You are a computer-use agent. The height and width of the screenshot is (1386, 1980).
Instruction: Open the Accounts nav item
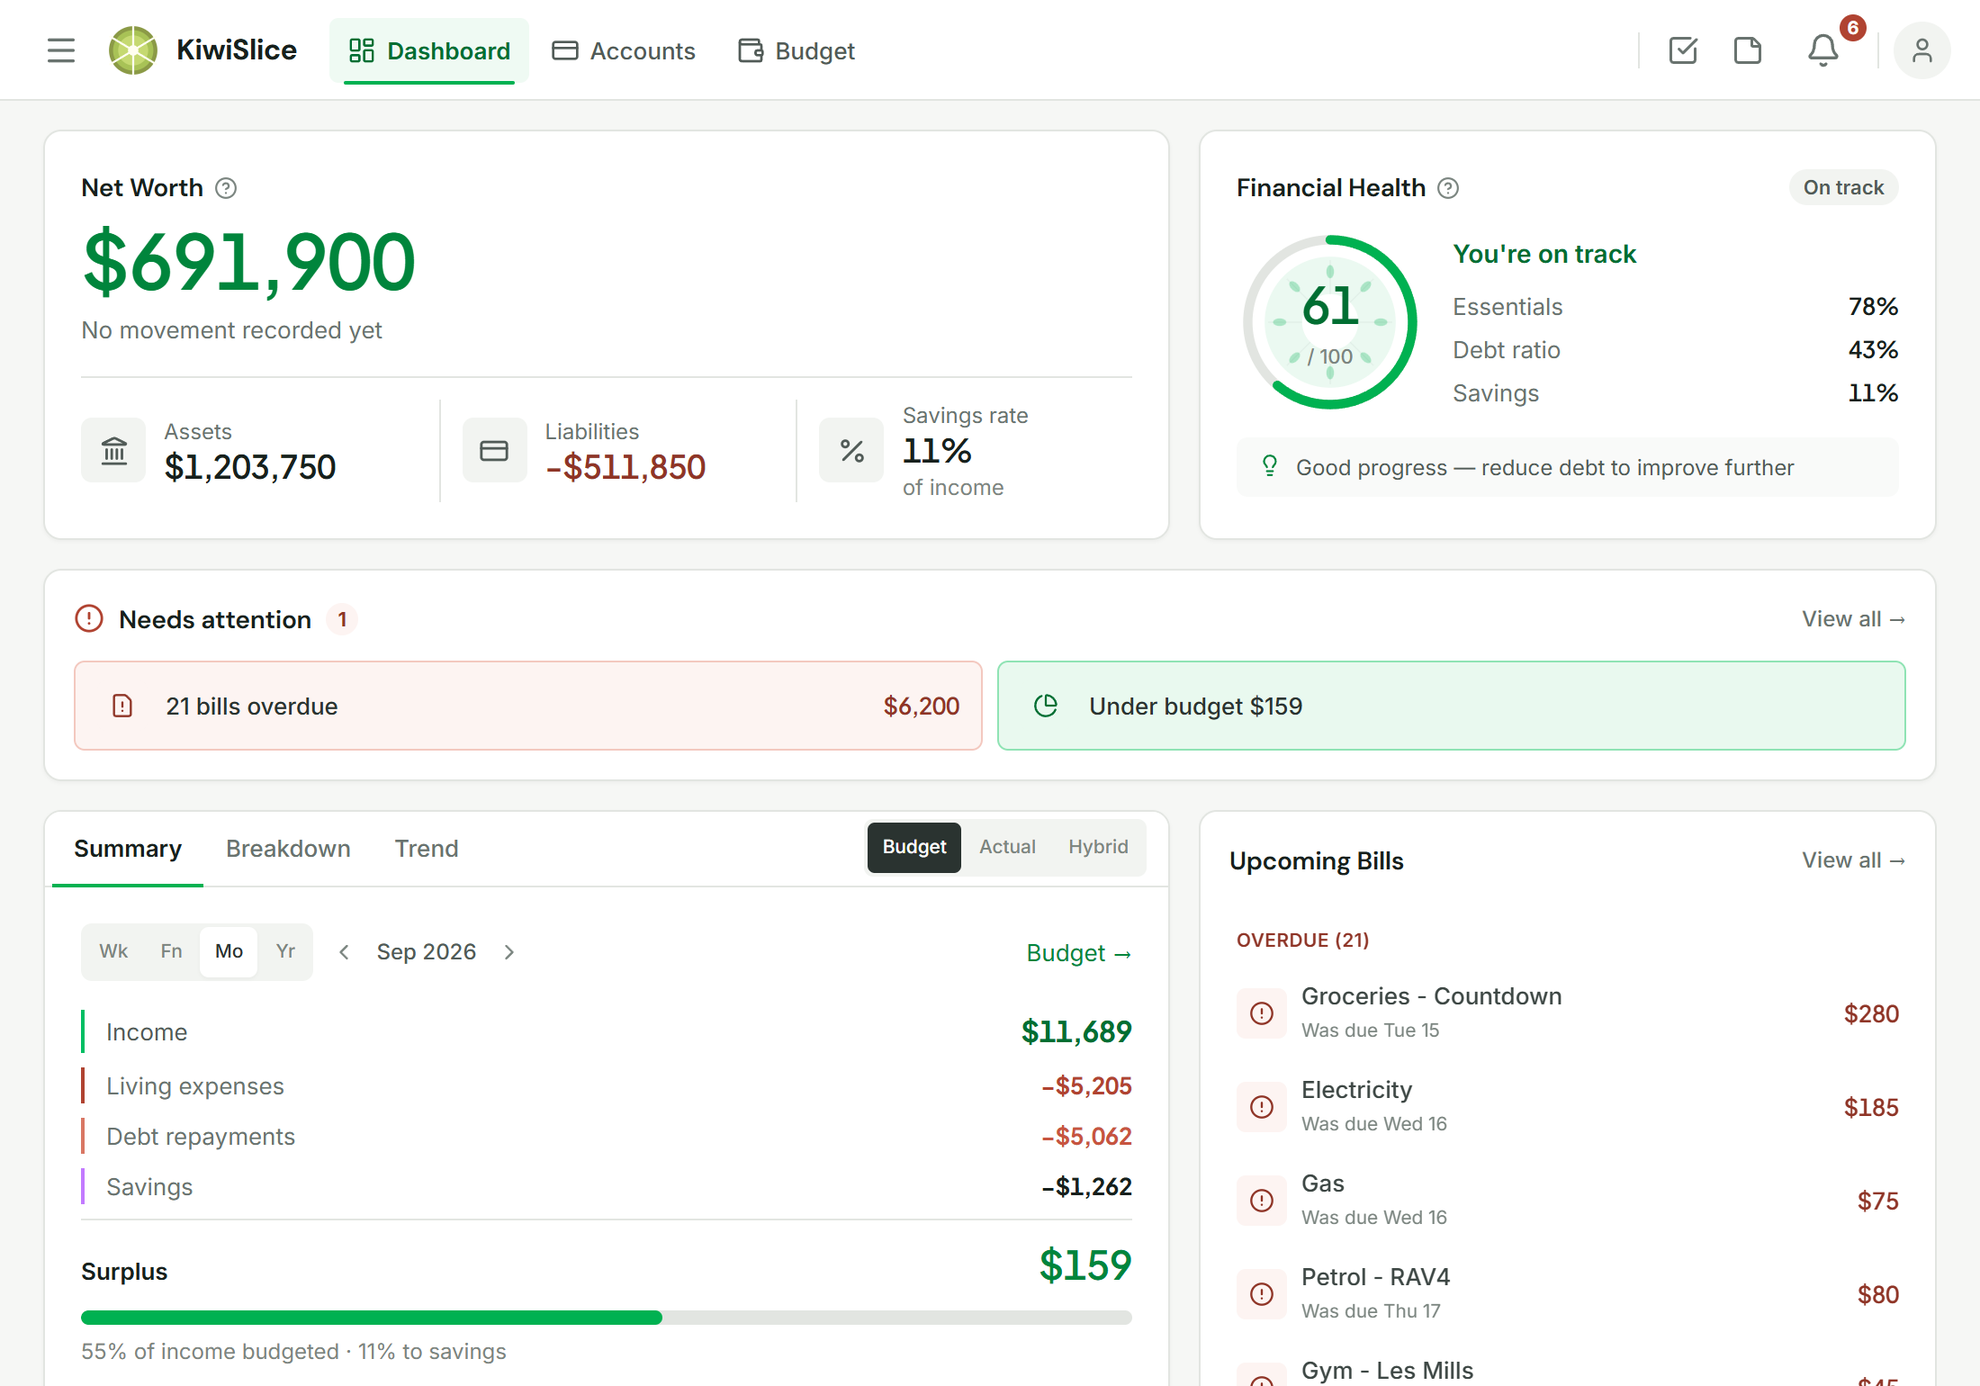point(623,51)
